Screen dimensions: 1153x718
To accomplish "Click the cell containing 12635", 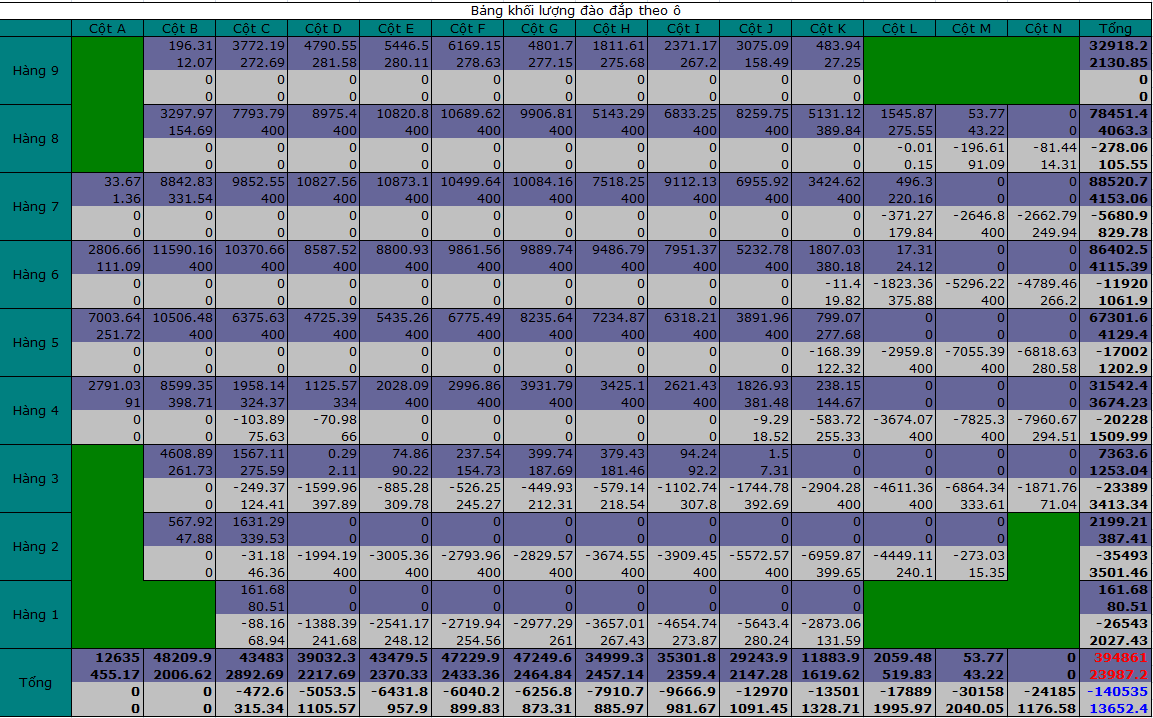I will [107, 658].
